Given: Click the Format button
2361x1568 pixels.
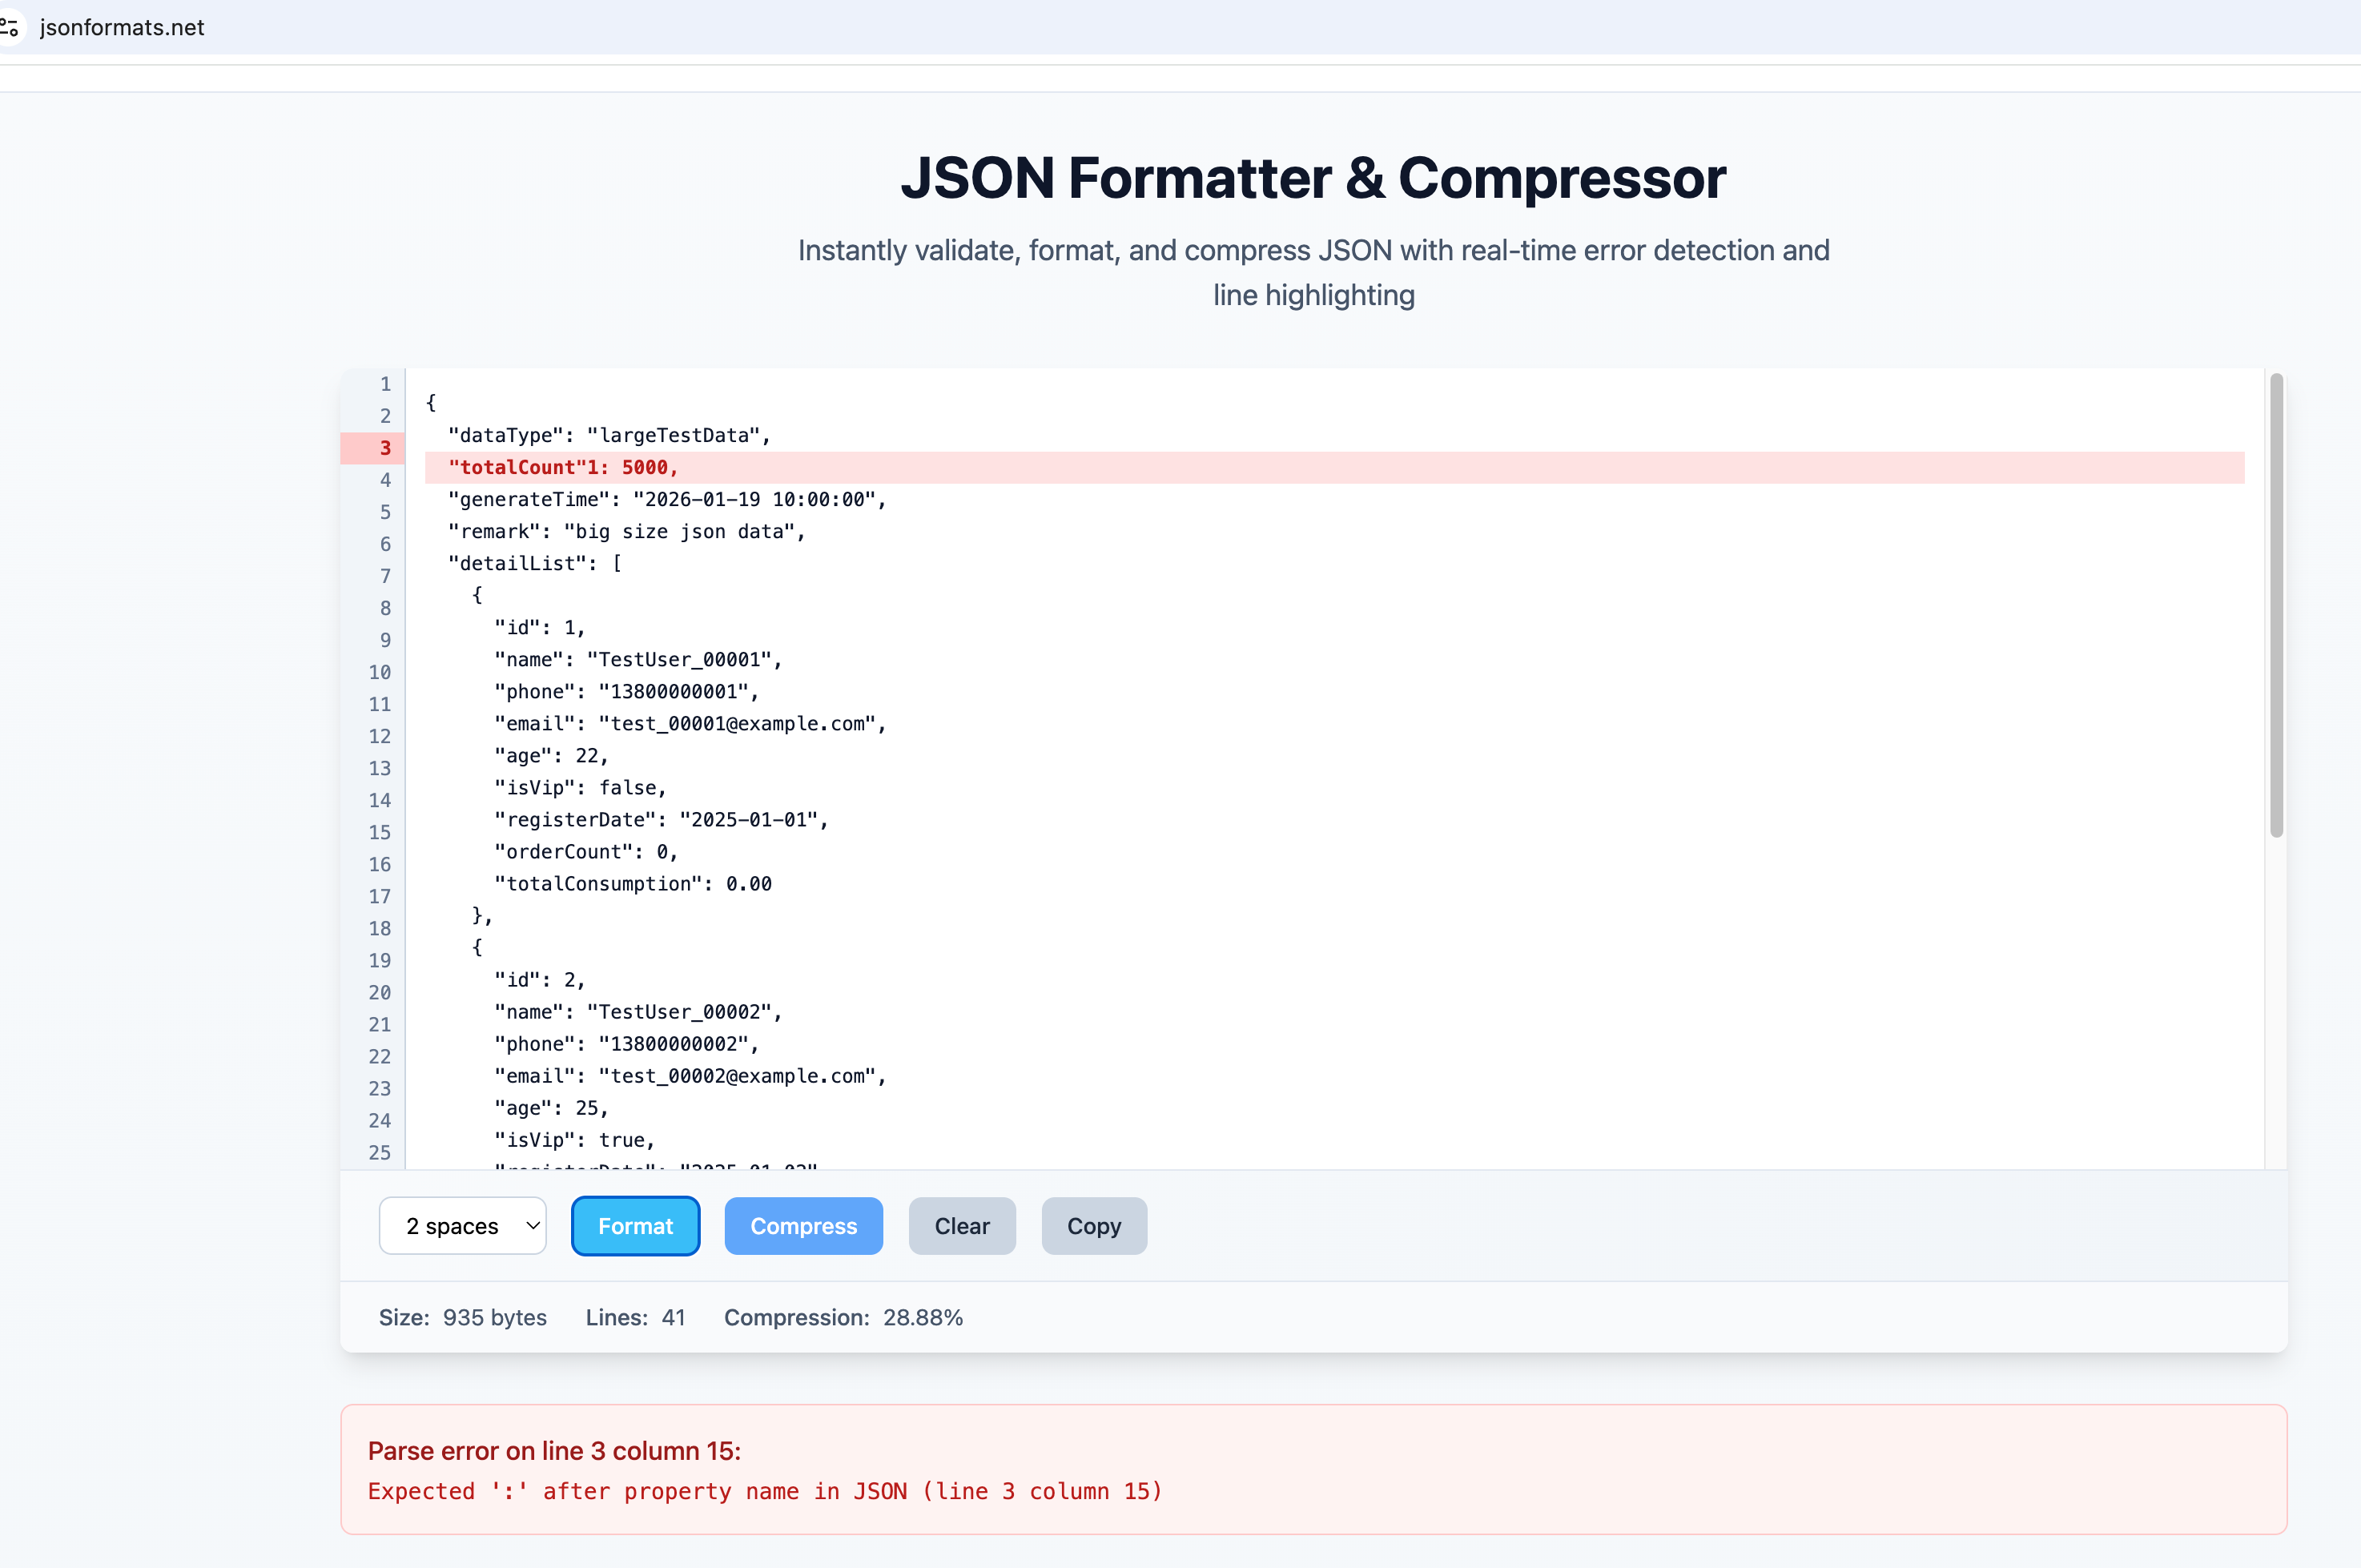Looking at the screenshot, I should point(635,1225).
